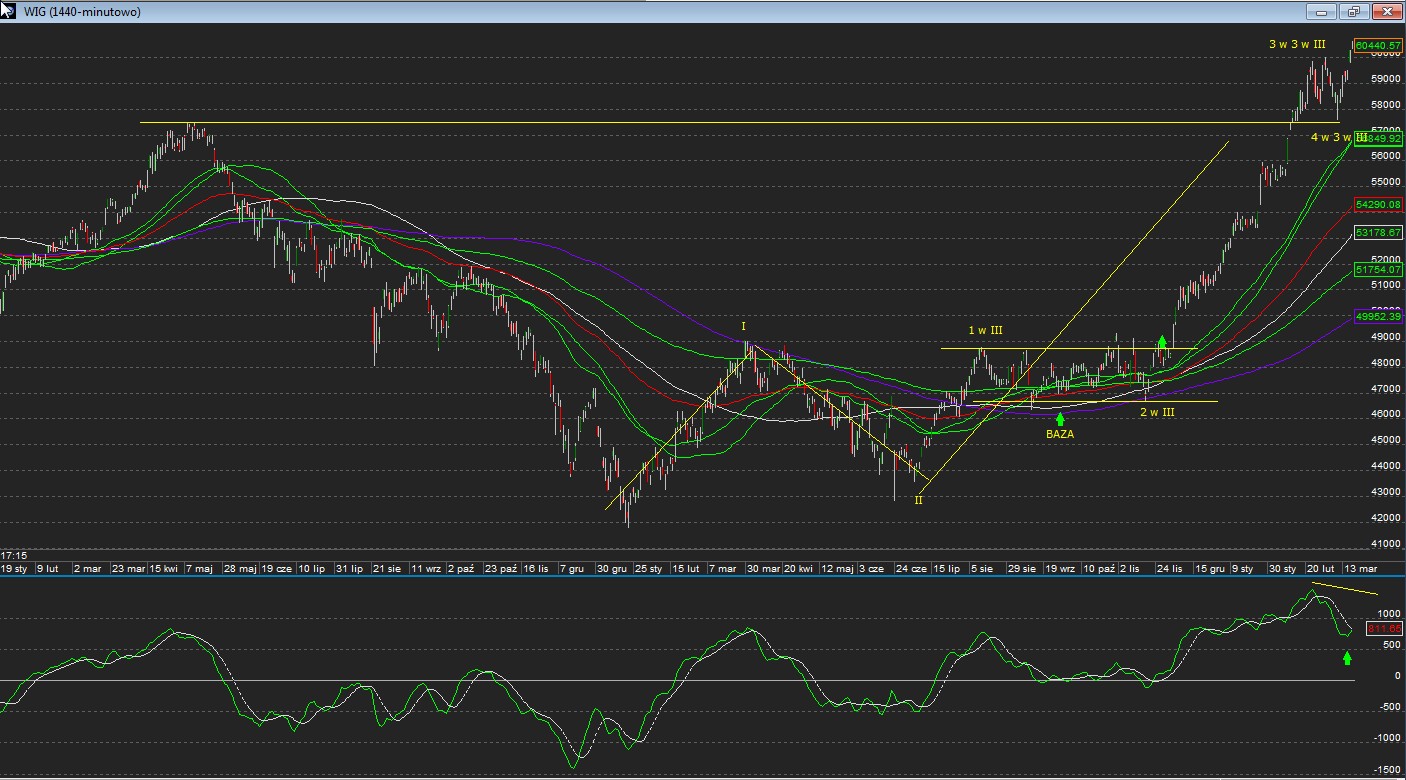Select the purple average value label 49952.39
1406x780 pixels.
[x=1378, y=317]
